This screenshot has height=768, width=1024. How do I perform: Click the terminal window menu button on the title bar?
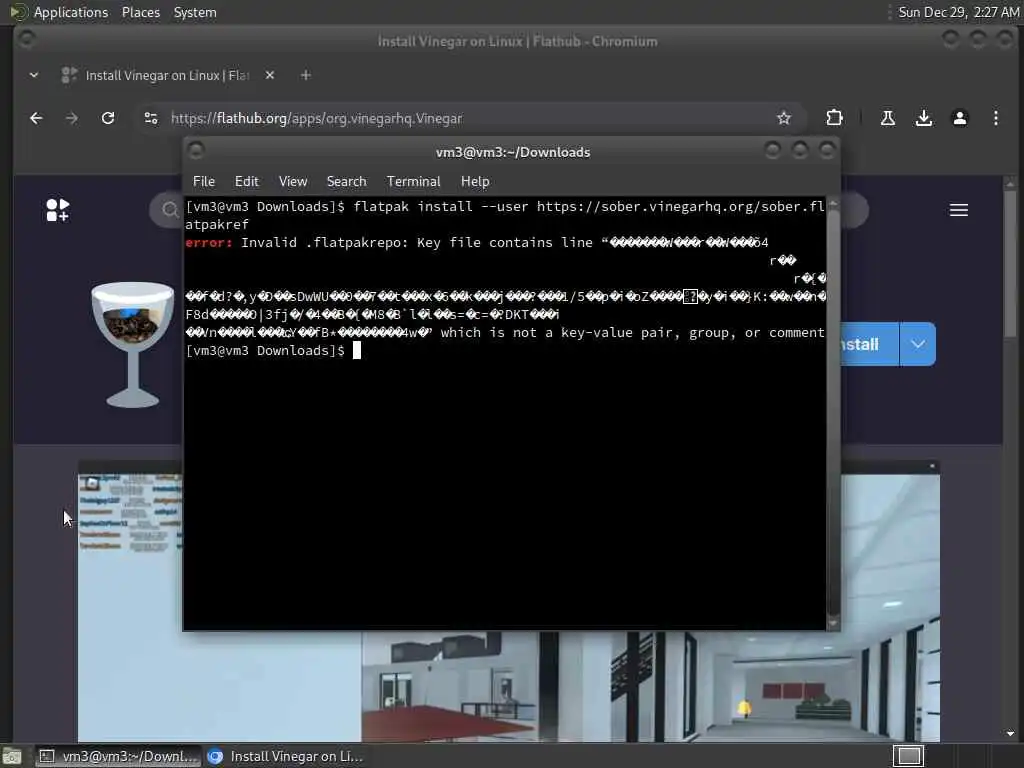coord(196,151)
